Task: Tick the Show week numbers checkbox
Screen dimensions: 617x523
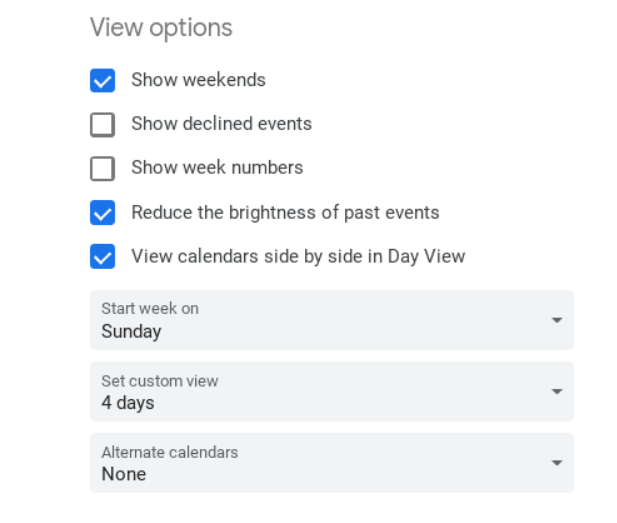Action: pos(103,169)
